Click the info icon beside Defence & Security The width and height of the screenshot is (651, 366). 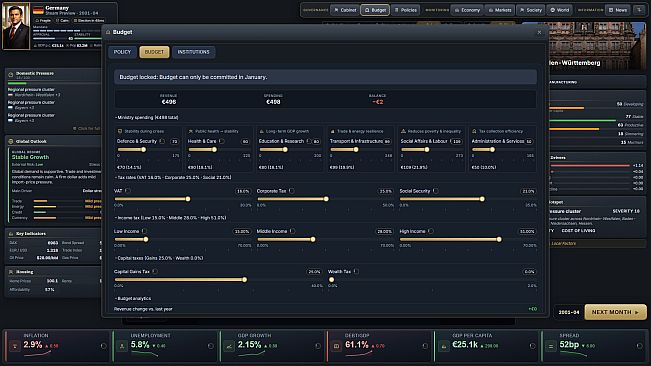[x=162, y=141]
